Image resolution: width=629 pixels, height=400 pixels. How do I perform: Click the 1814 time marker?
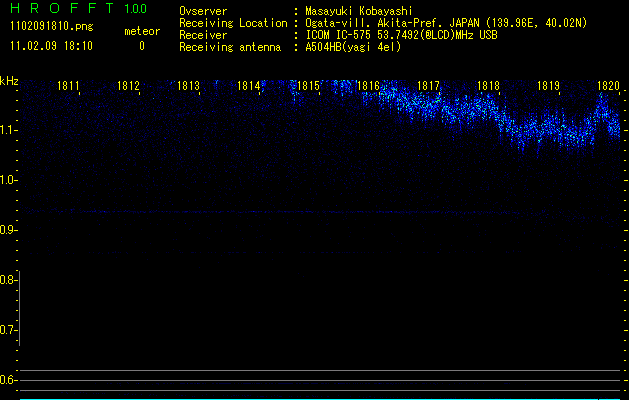click(x=248, y=86)
